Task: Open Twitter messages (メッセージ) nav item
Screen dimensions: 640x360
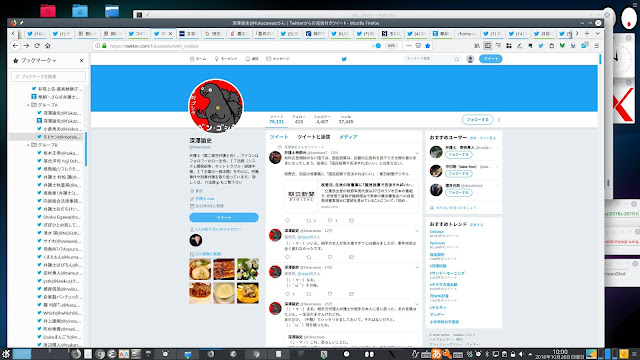Action: (x=278, y=59)
